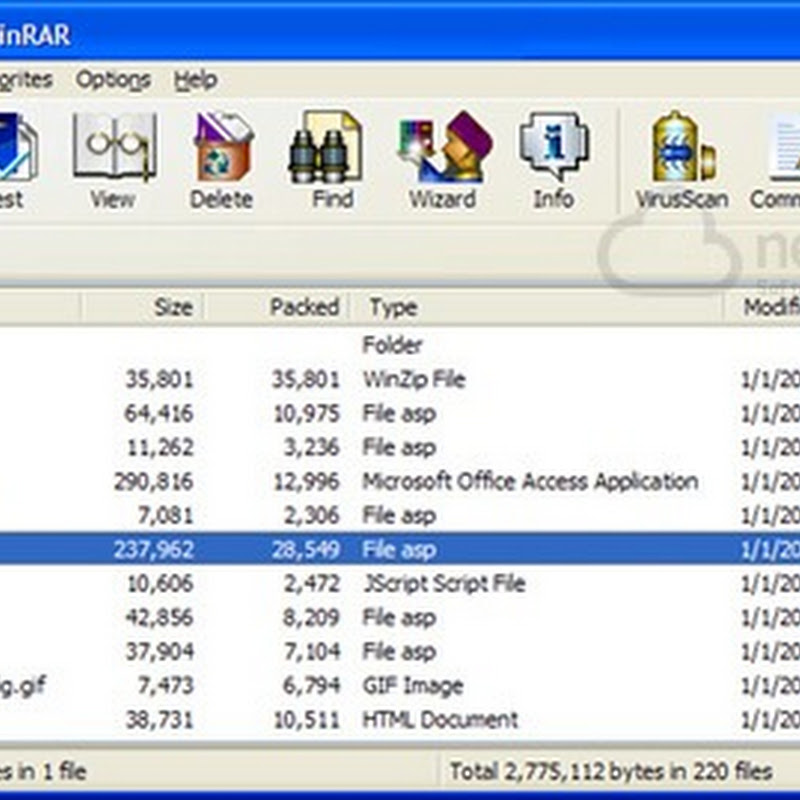Select File asp in the 11,262 row
800x800 pixels.
point(399,447)
